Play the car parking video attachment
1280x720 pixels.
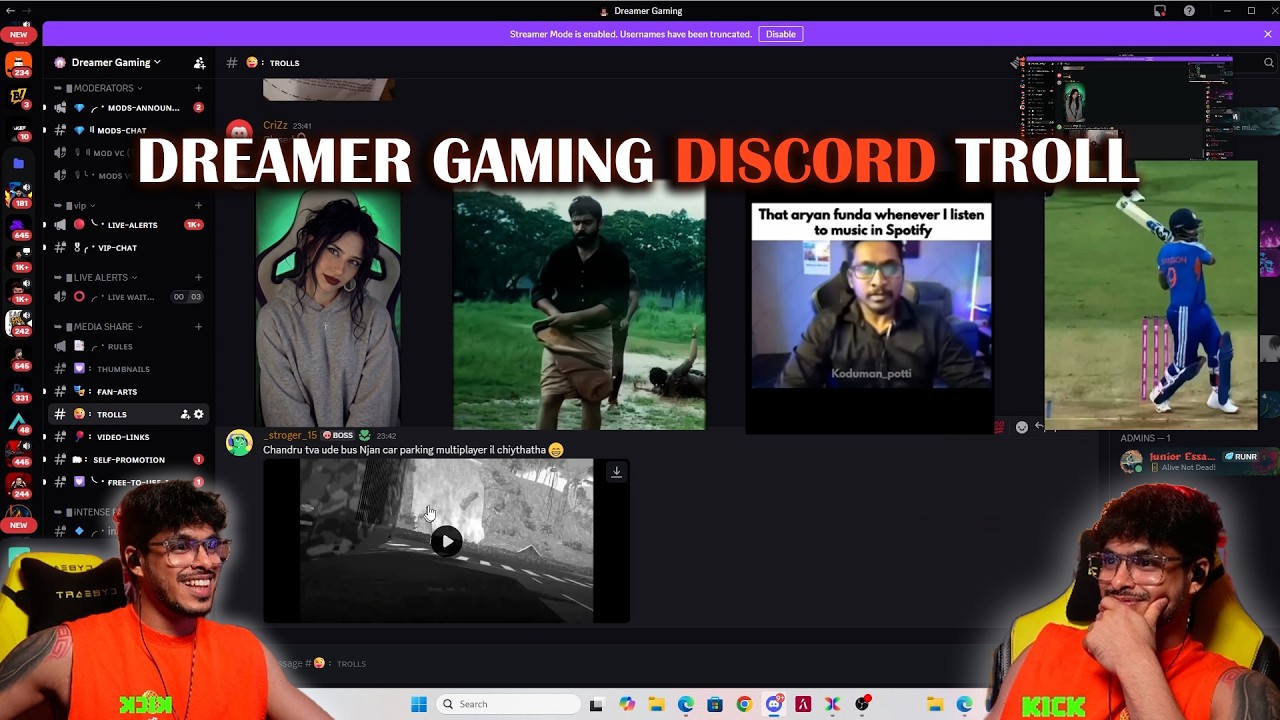[446, 541]
